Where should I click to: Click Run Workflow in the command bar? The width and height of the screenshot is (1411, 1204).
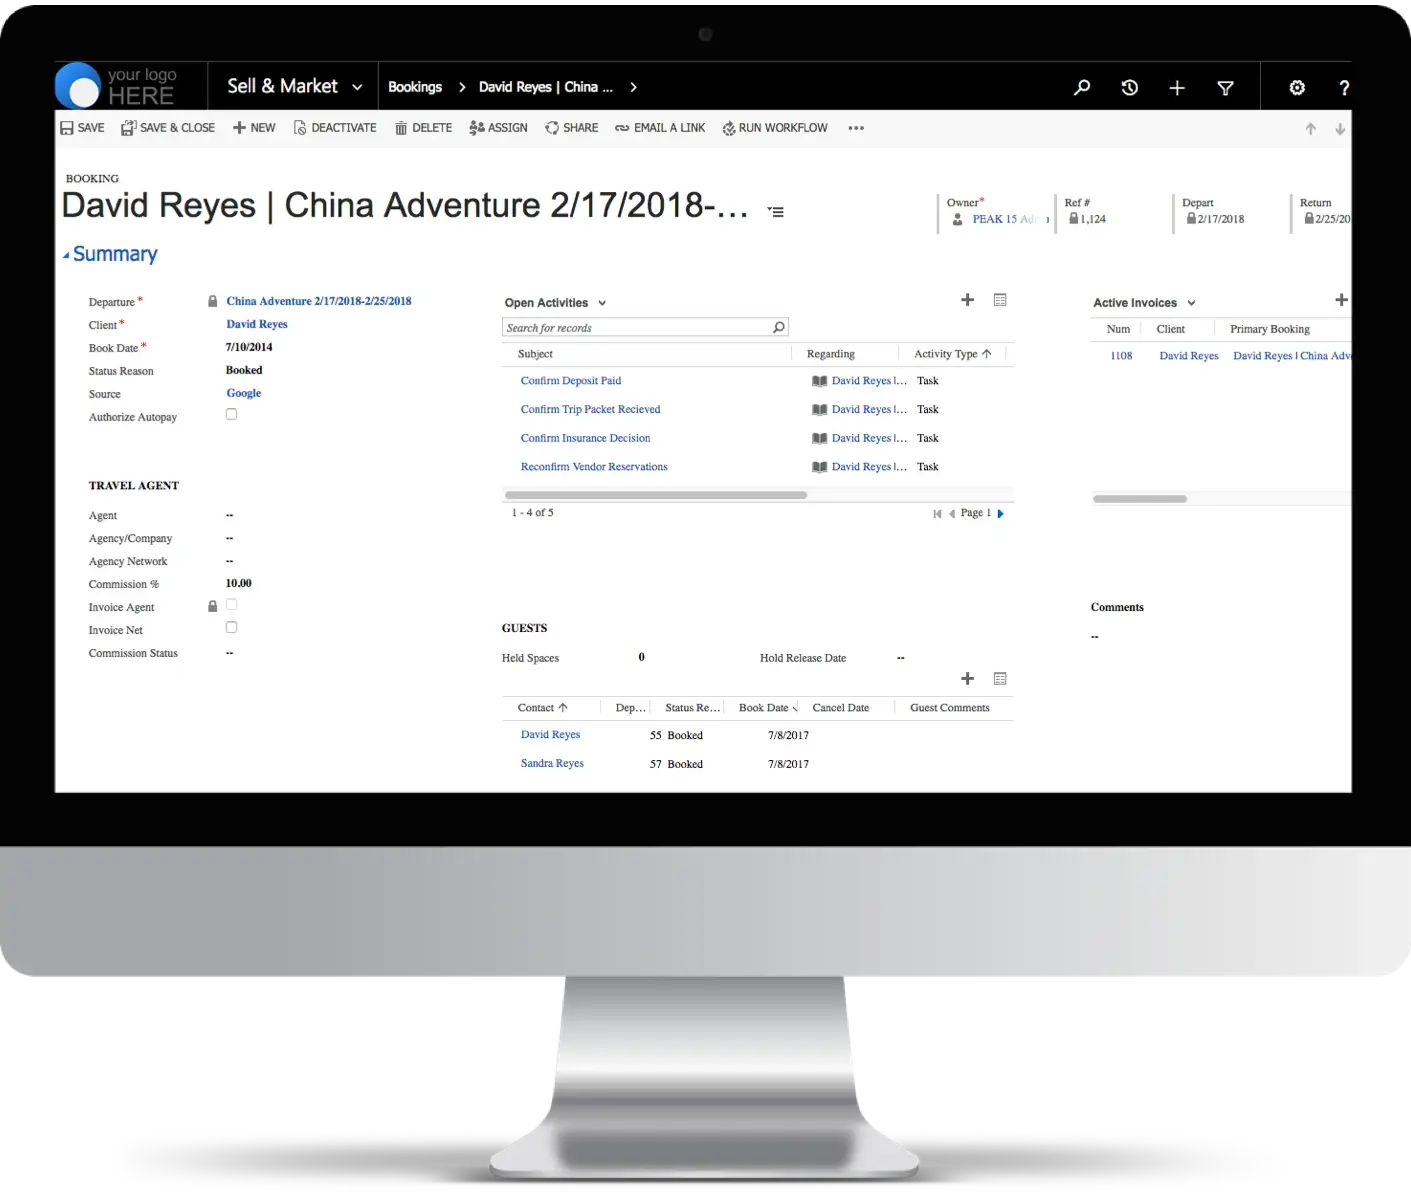[x=775, y=128]
